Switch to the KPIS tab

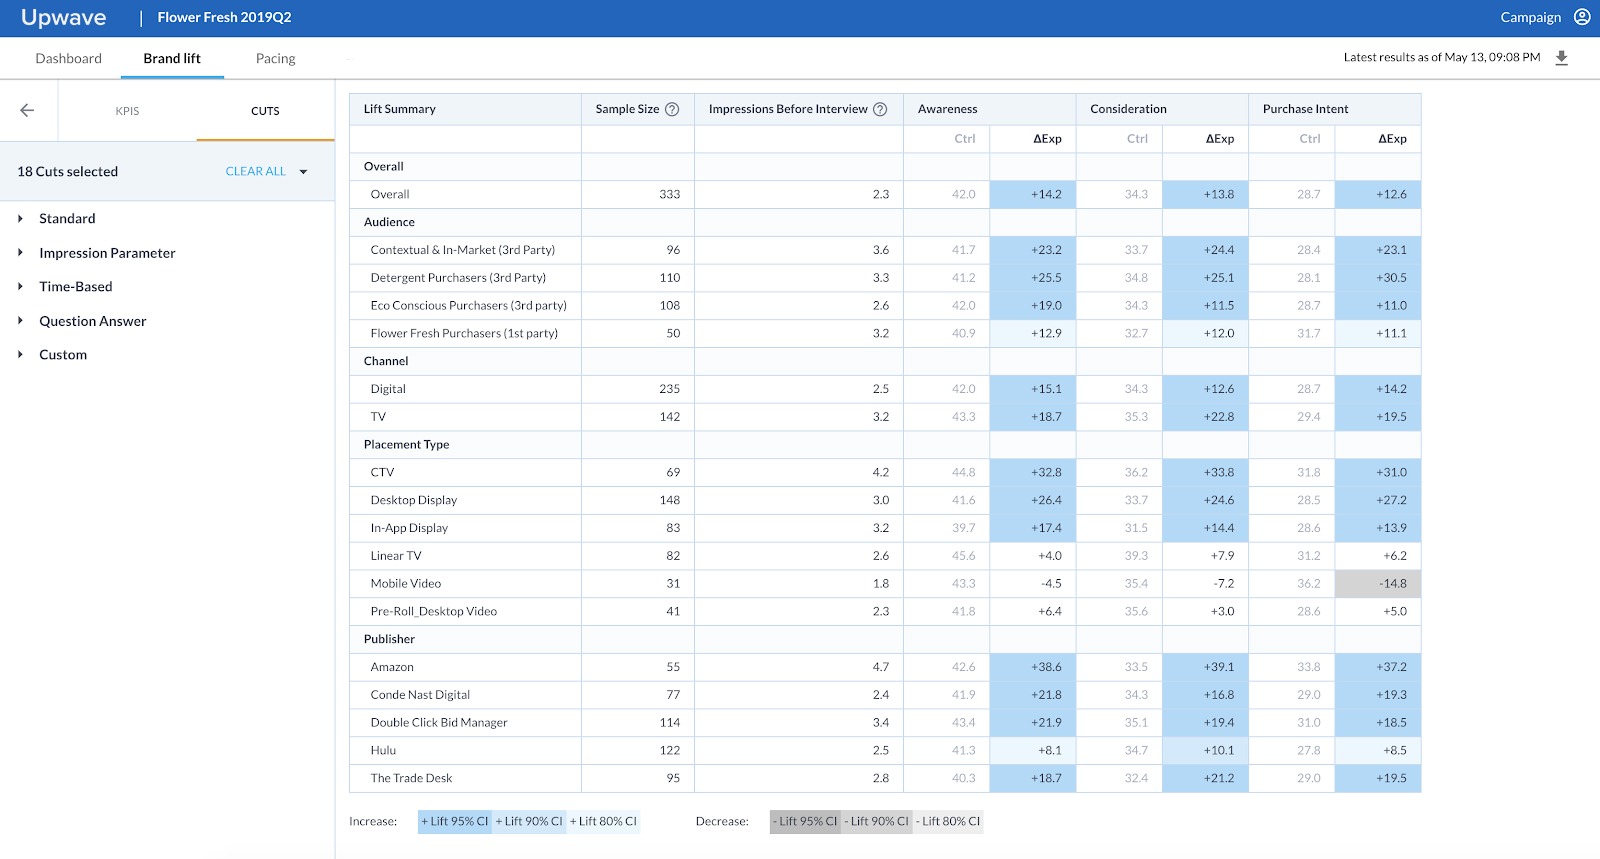pos(127,111)
